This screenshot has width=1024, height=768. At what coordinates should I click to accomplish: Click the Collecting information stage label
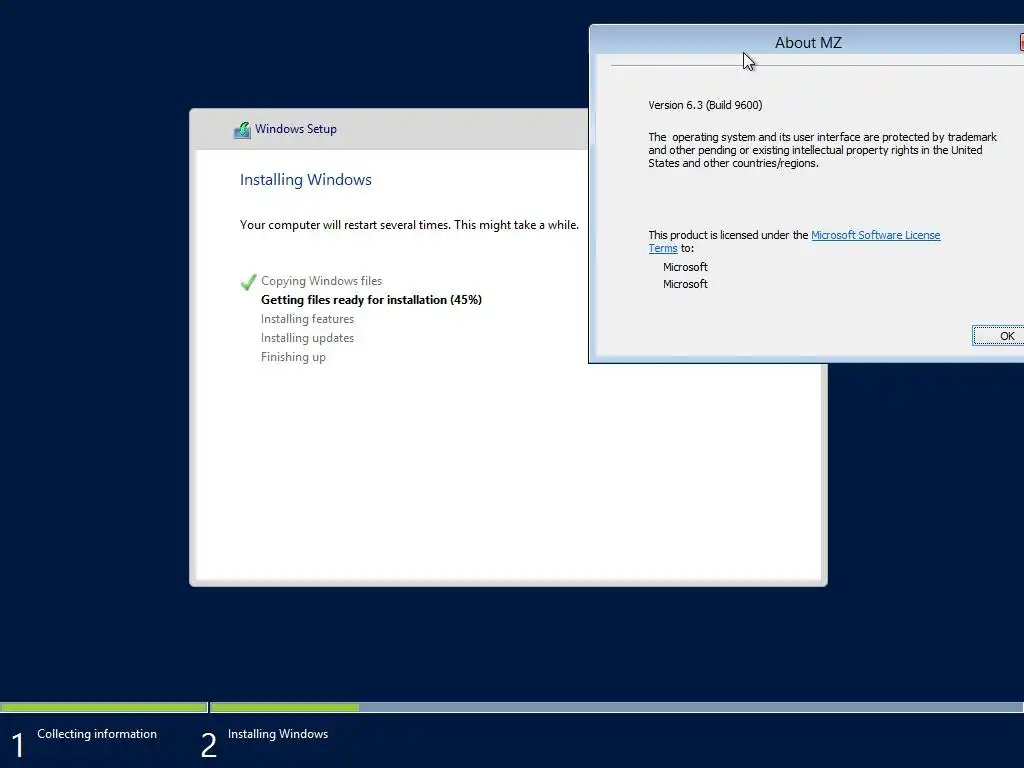[97, 734]
